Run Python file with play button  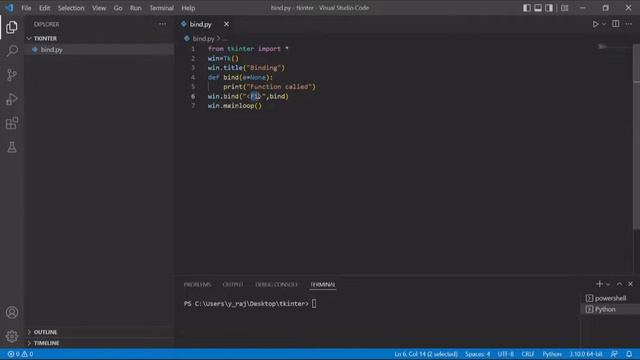596,24
